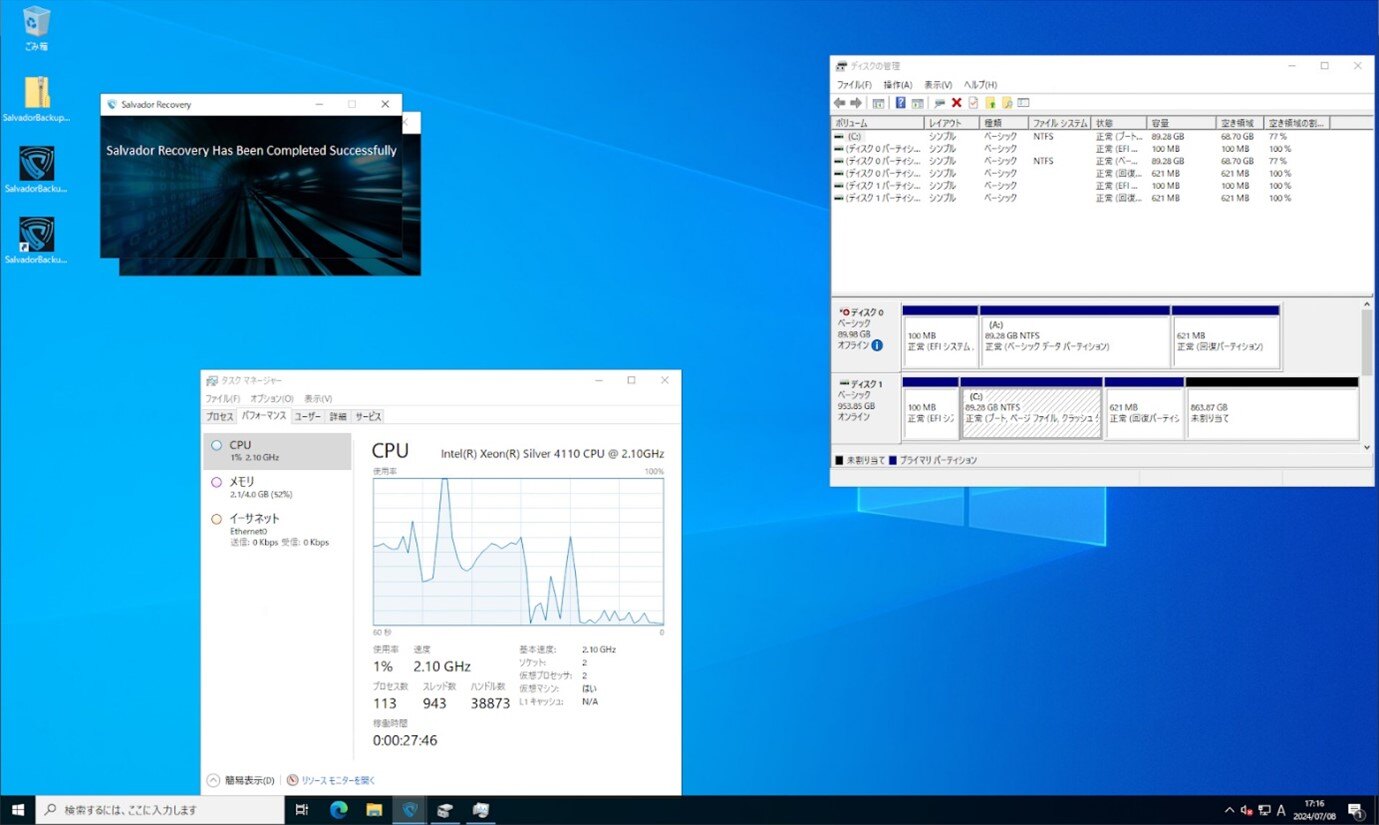Click the red X delete icon in toolbar
Screen dimensions: 1379x825
point(956,103)
